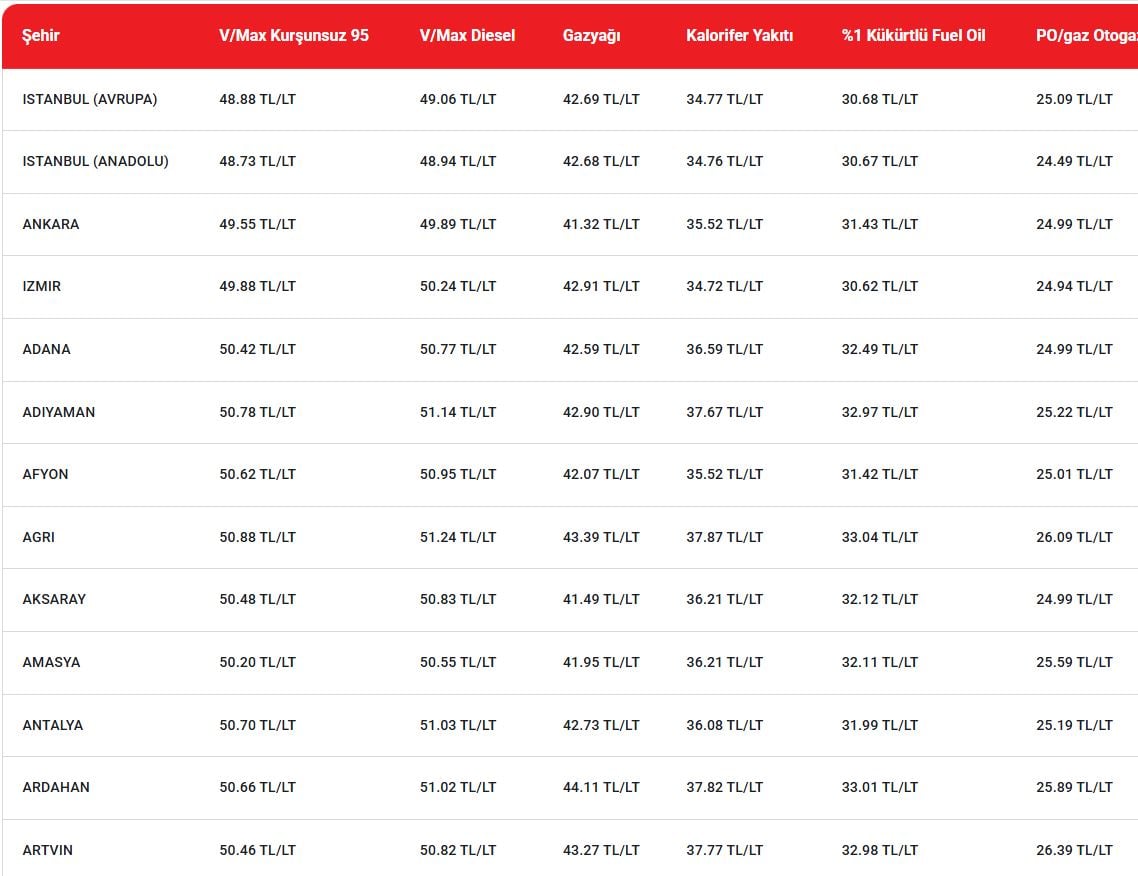This screenshot has width=1138, height=876.
Task: Click Amasya's Gazyağı price 41.95 TL/LT
Action: tap(602, 662)
